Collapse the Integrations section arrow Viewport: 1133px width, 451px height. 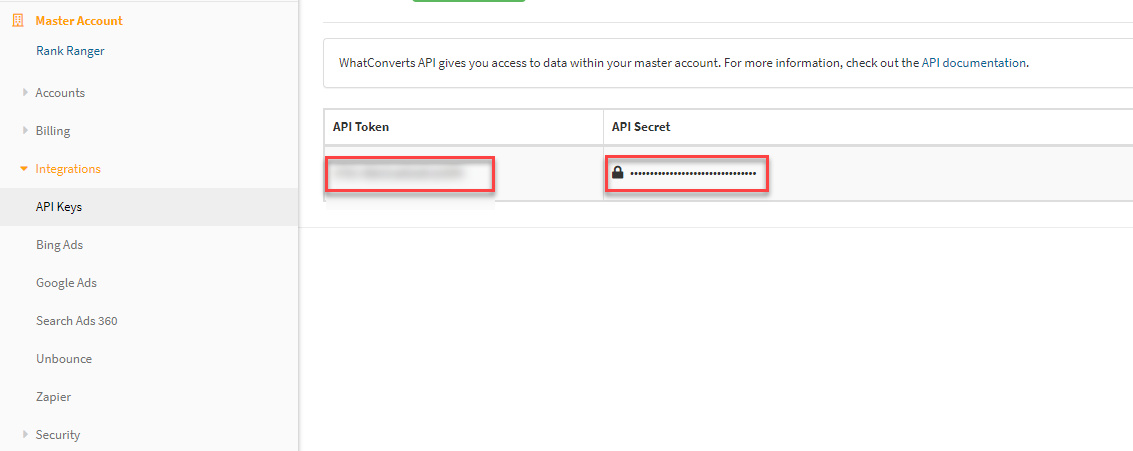click(x=24, y=169)
